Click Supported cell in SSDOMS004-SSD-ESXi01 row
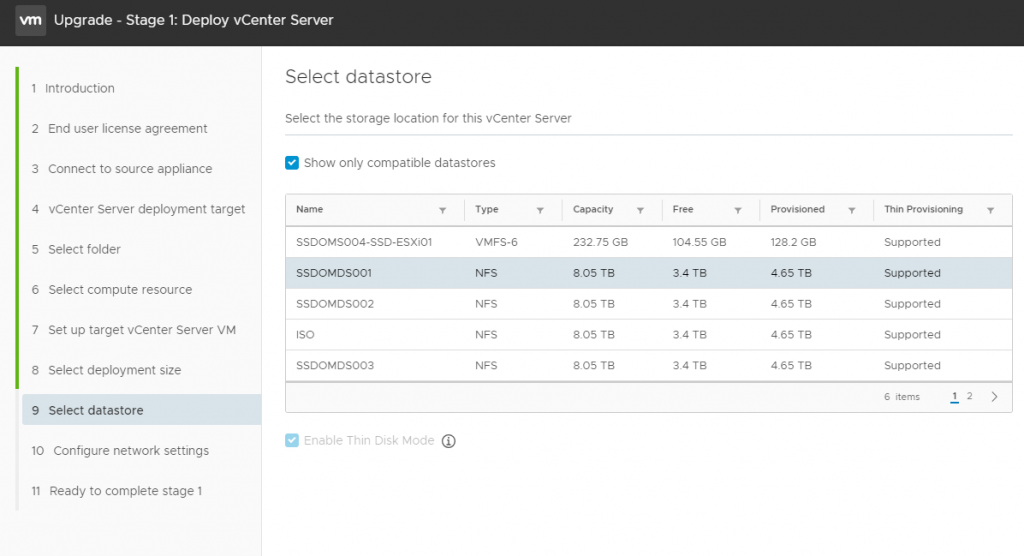This screenshot has height=556, width=1024. tap(912, 242)
